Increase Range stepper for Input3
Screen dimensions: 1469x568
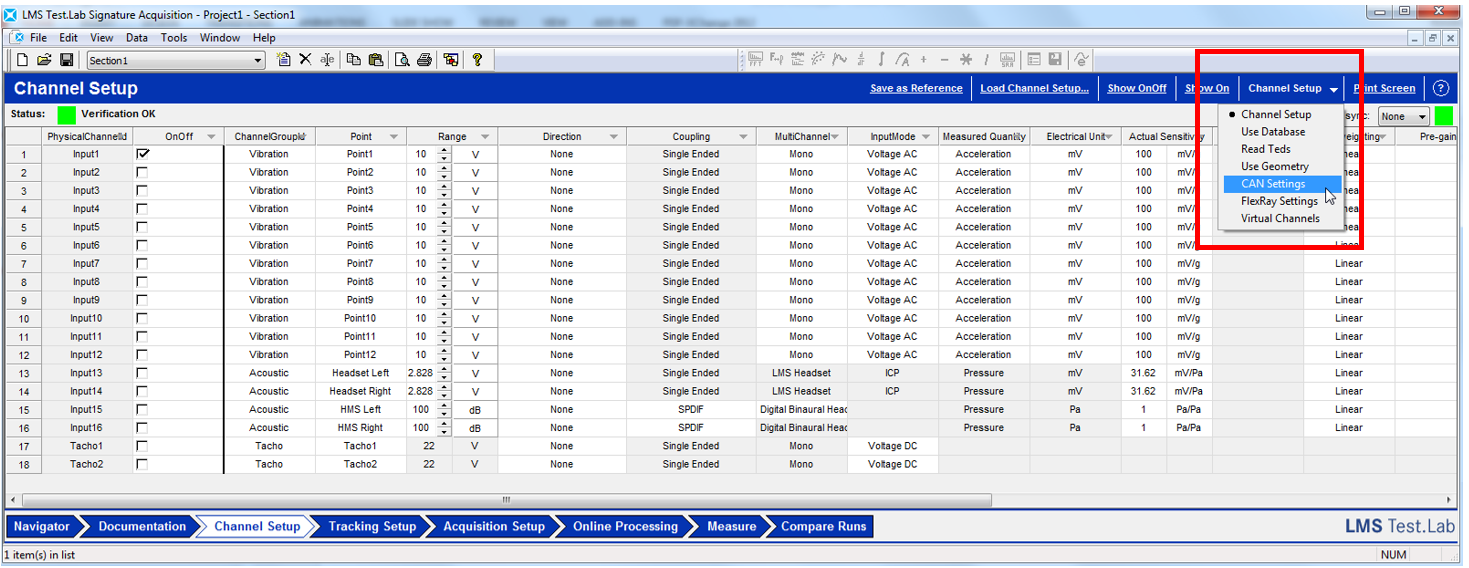[x=444, y=187]
